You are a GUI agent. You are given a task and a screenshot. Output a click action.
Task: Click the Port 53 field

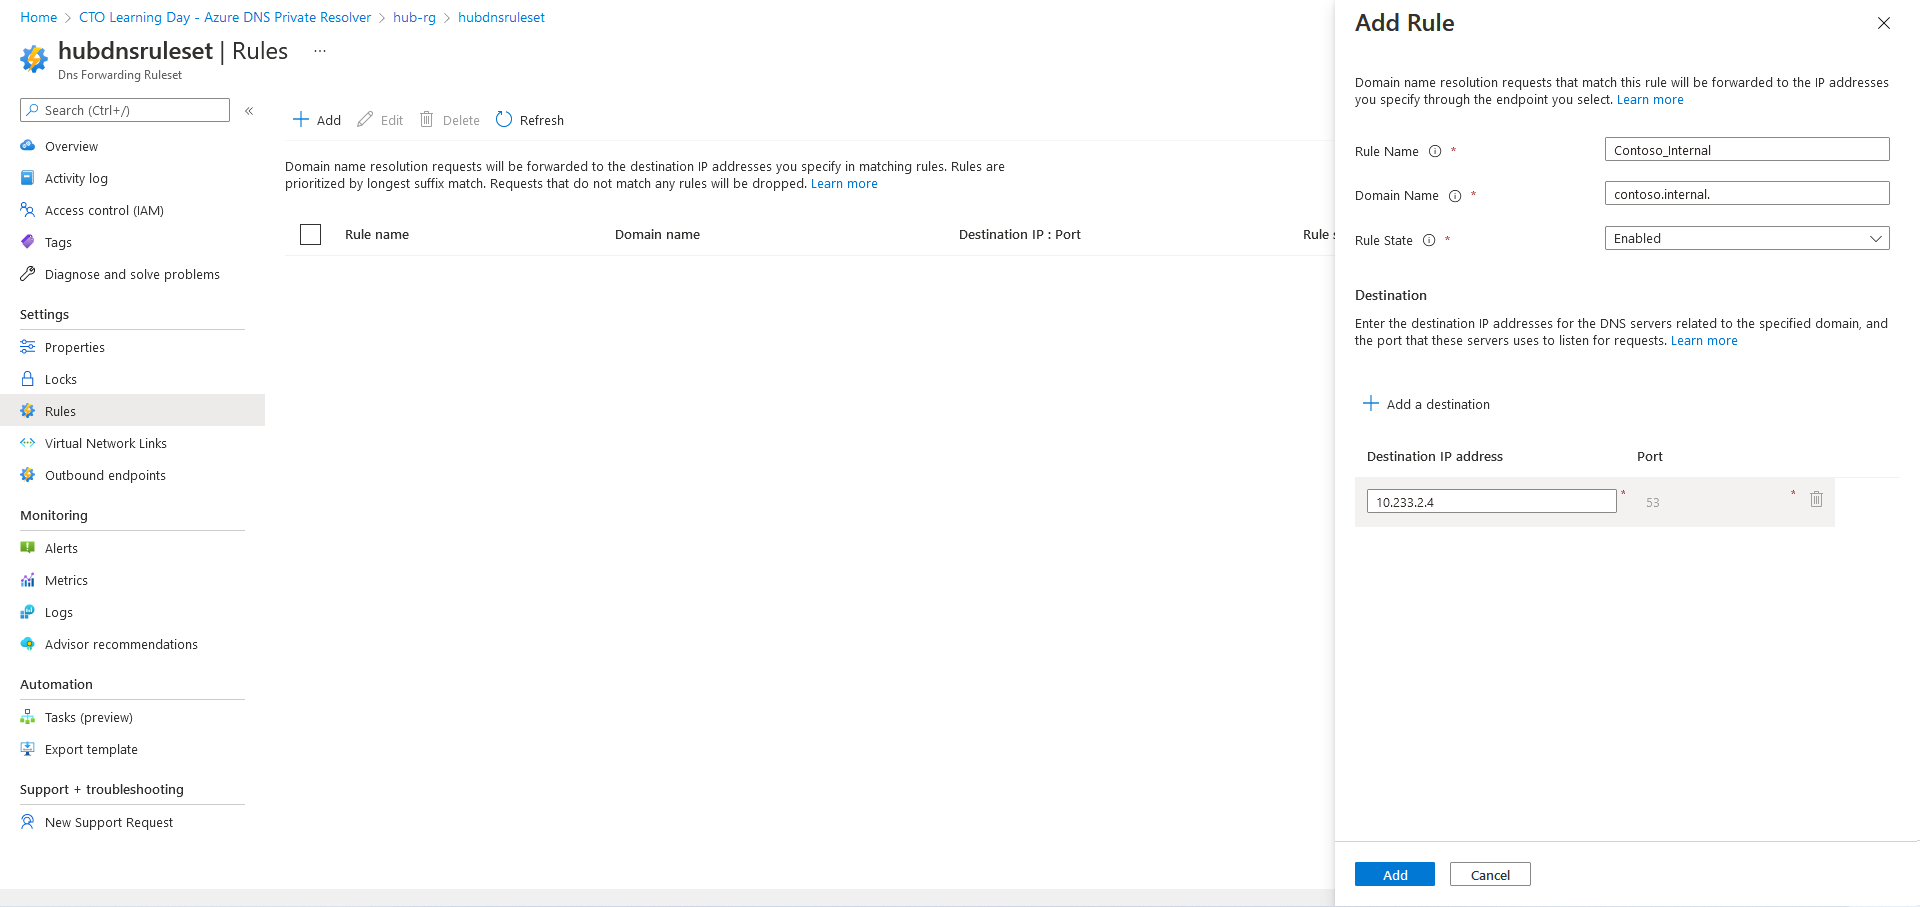[x=1713, y=502]
